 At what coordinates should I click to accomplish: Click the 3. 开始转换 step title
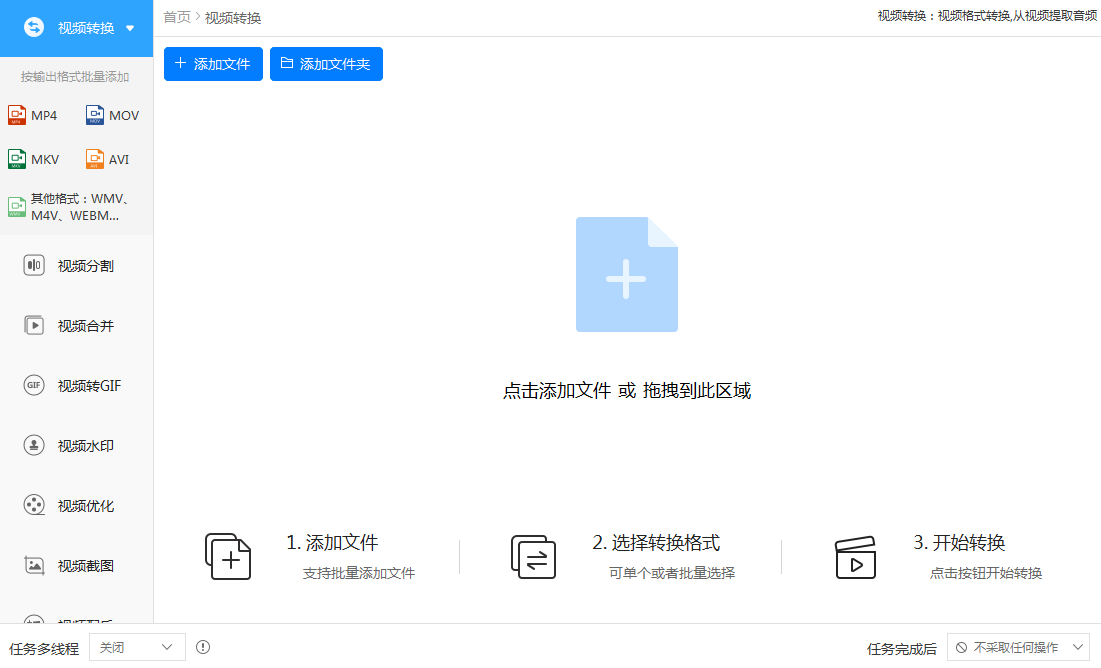coord(959,542)
